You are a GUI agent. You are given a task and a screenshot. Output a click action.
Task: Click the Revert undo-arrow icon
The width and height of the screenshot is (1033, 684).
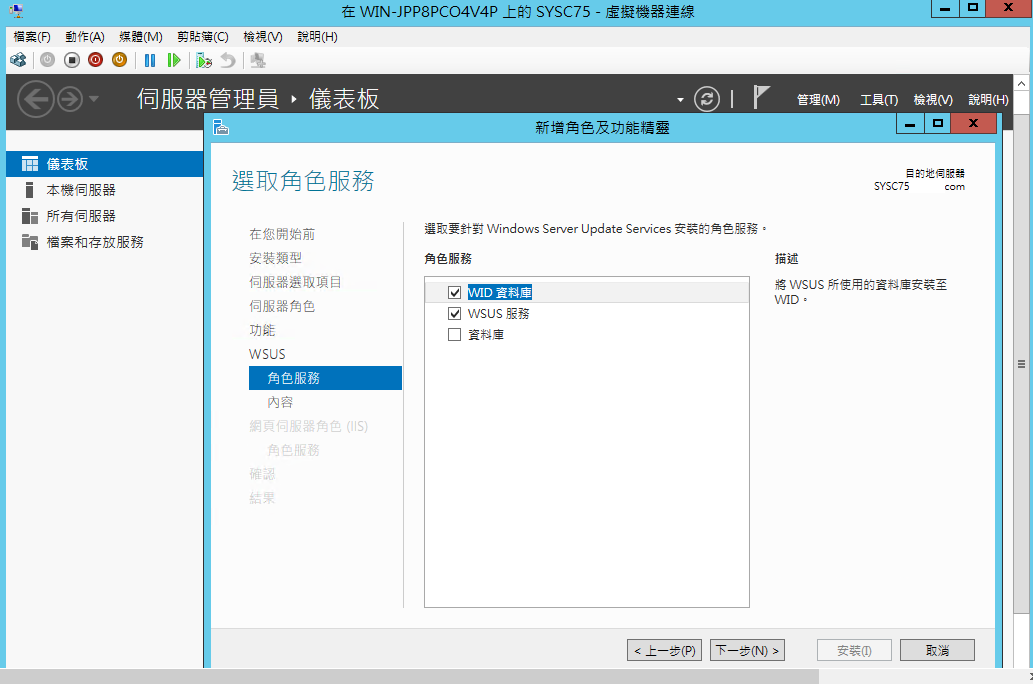[x=228, y=61]
